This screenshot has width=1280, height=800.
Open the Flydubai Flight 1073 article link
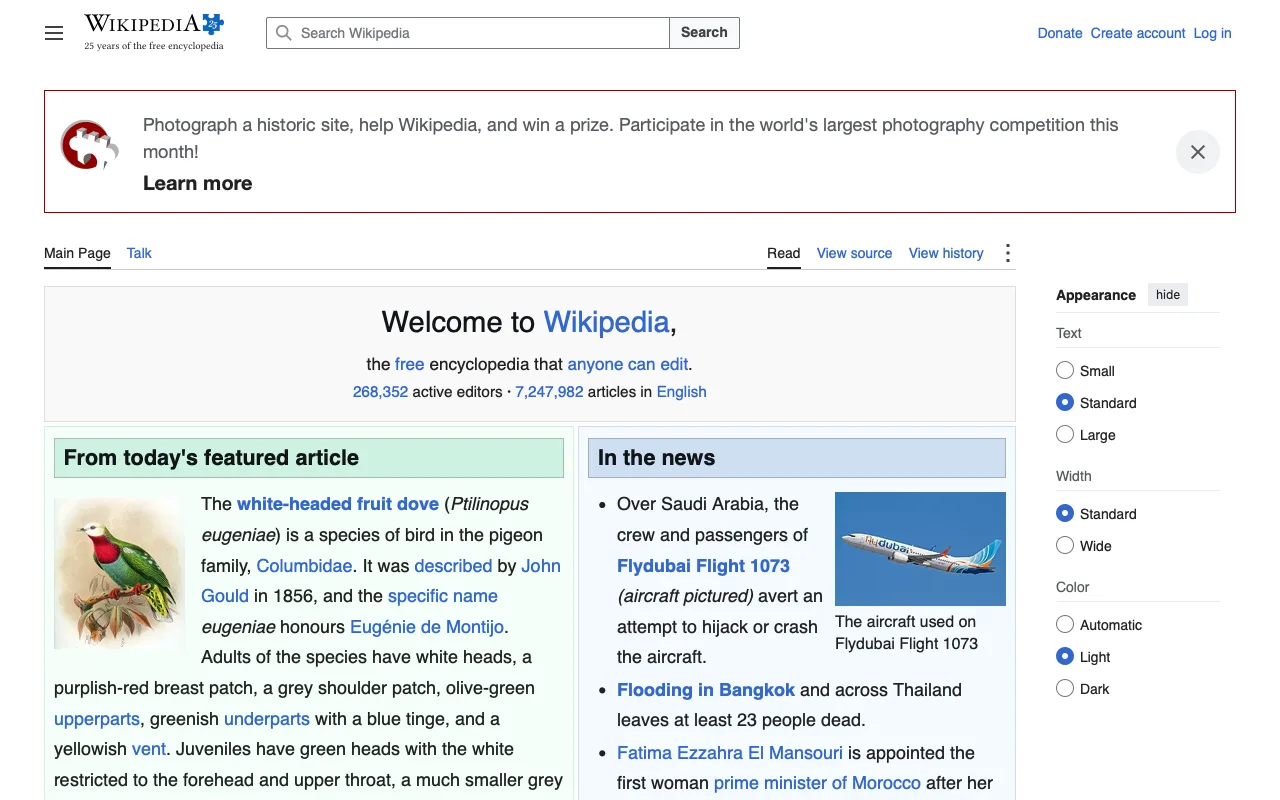pyautogui.click(x=703, y=566)
